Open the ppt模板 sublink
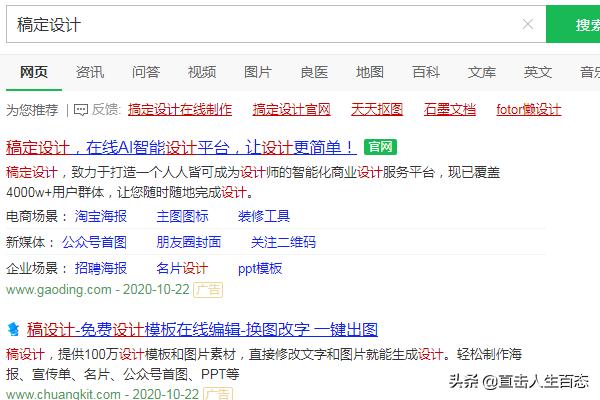 pos(260,269)
